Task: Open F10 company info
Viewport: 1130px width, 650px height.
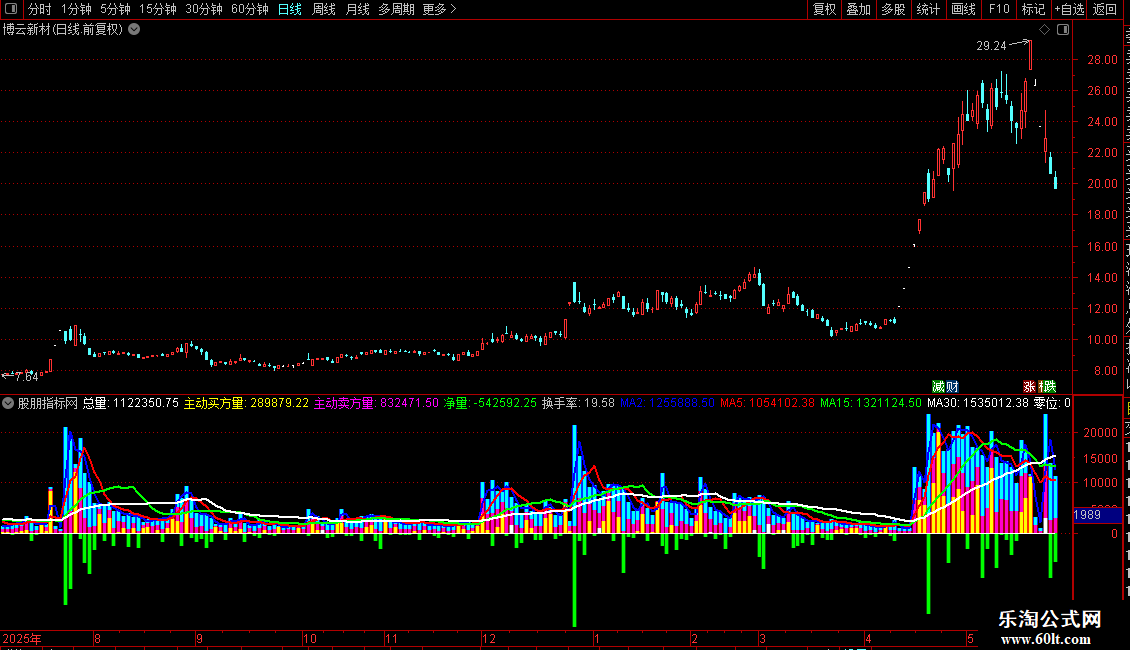Action: 999,9
